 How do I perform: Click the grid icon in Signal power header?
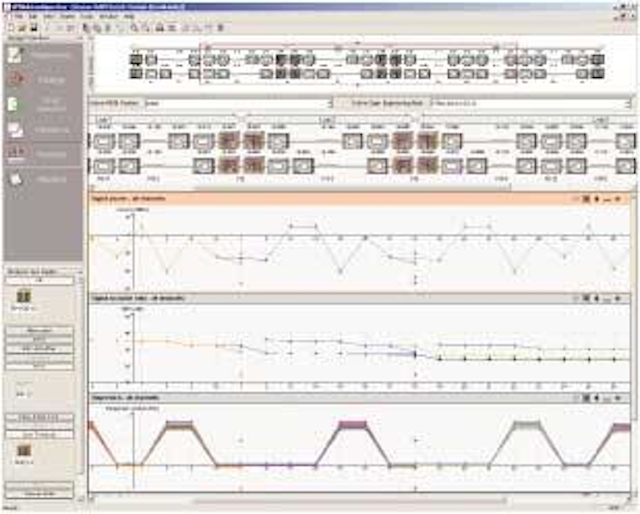(586, 199)
